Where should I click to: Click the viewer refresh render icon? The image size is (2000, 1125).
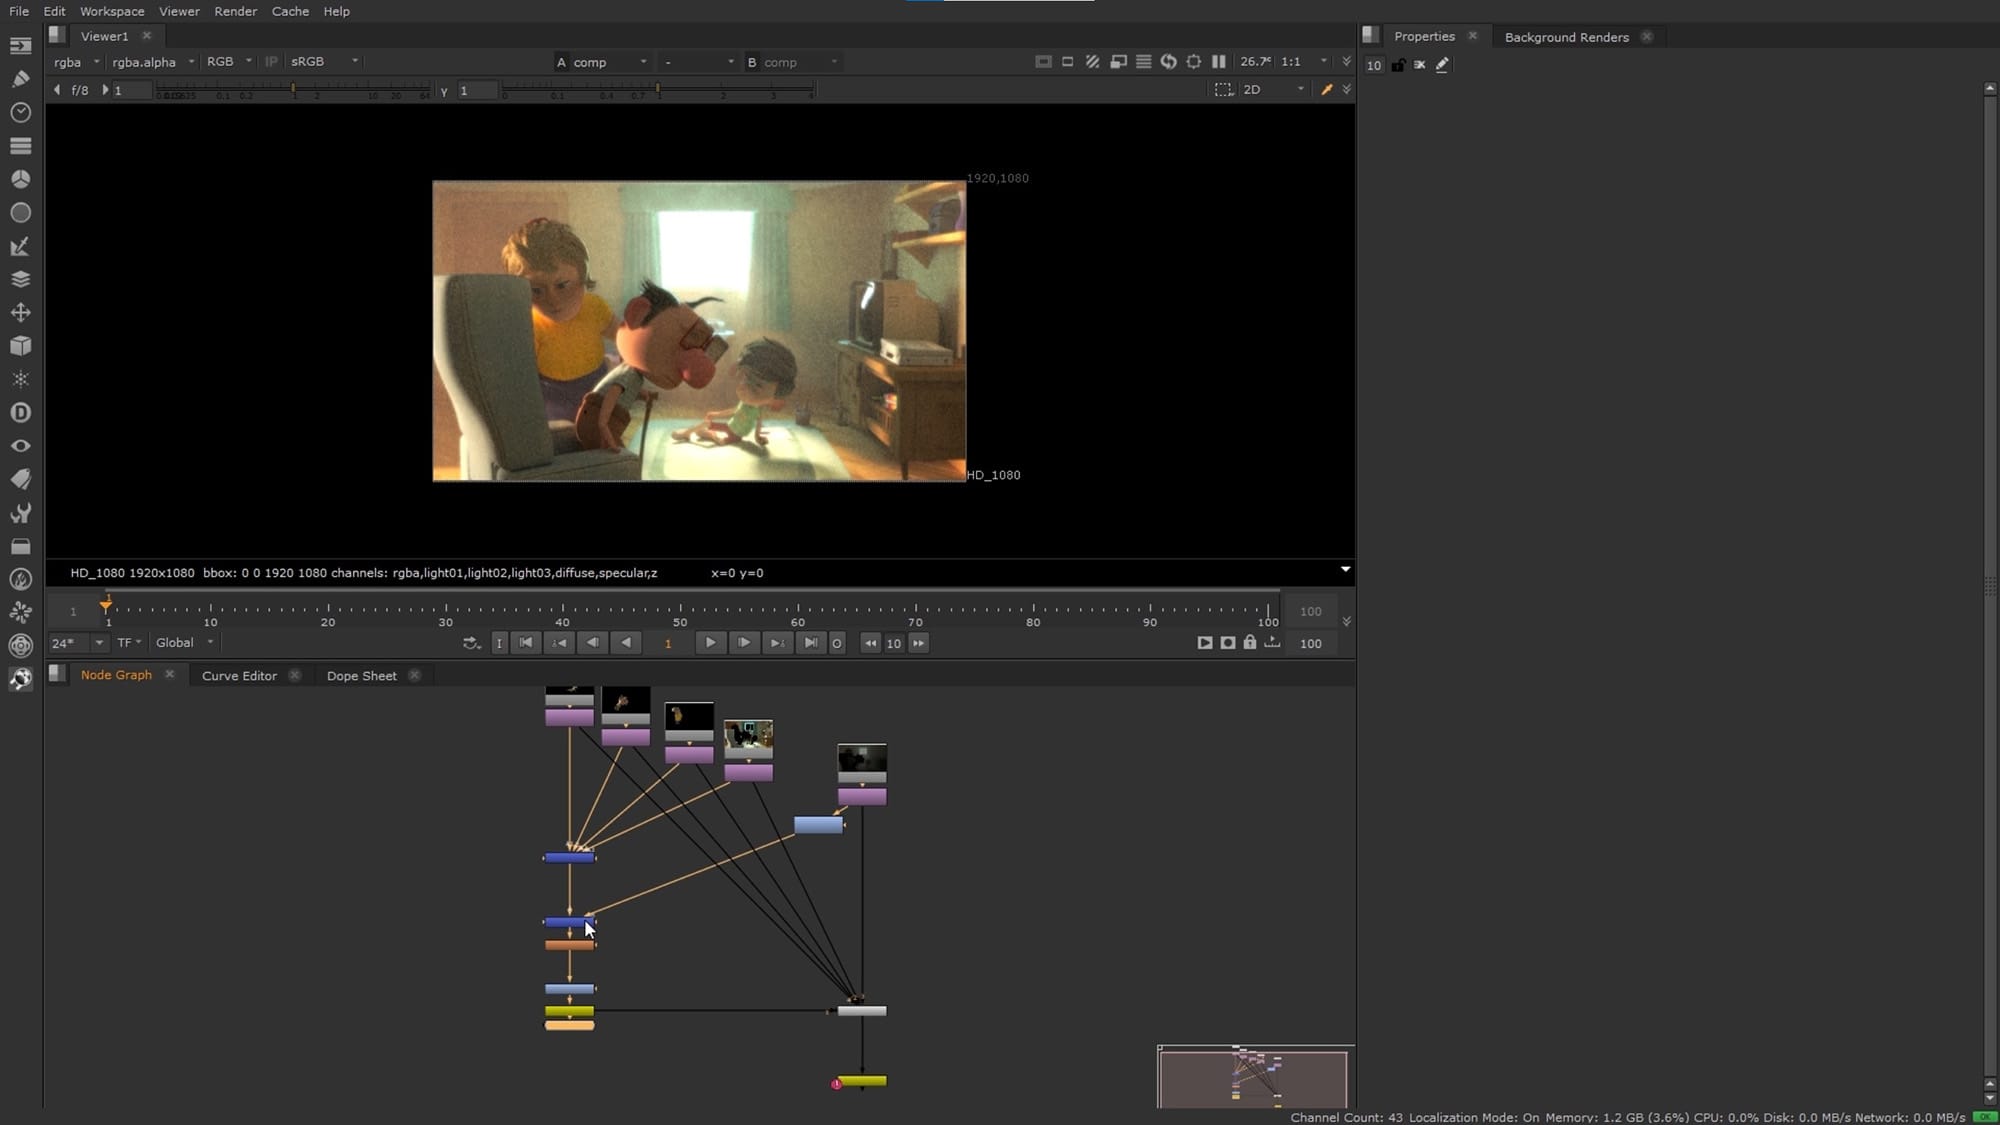(1168, 61)
